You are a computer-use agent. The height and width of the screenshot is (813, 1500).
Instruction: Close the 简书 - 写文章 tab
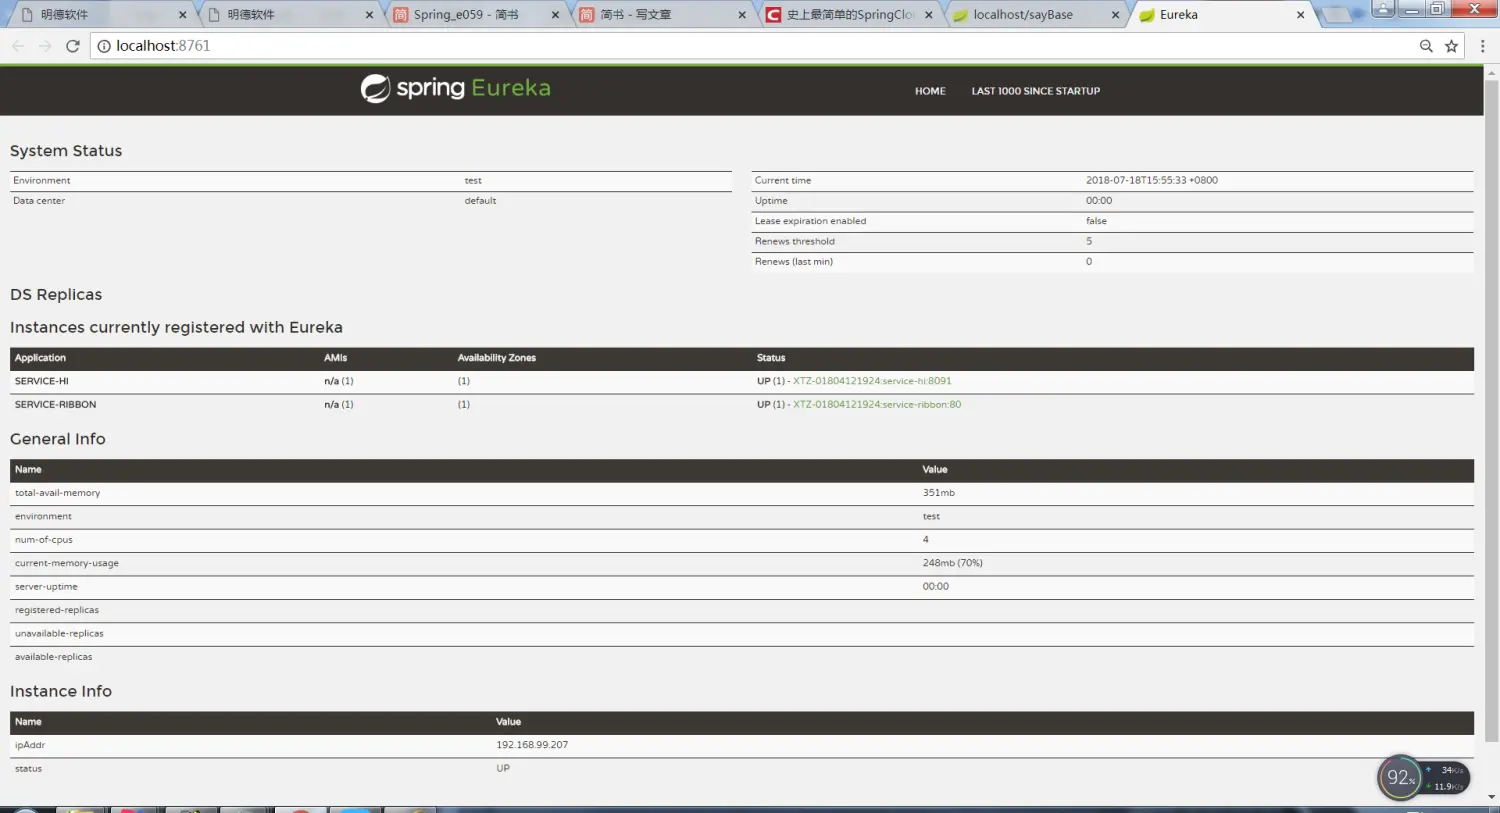(742, 15)
